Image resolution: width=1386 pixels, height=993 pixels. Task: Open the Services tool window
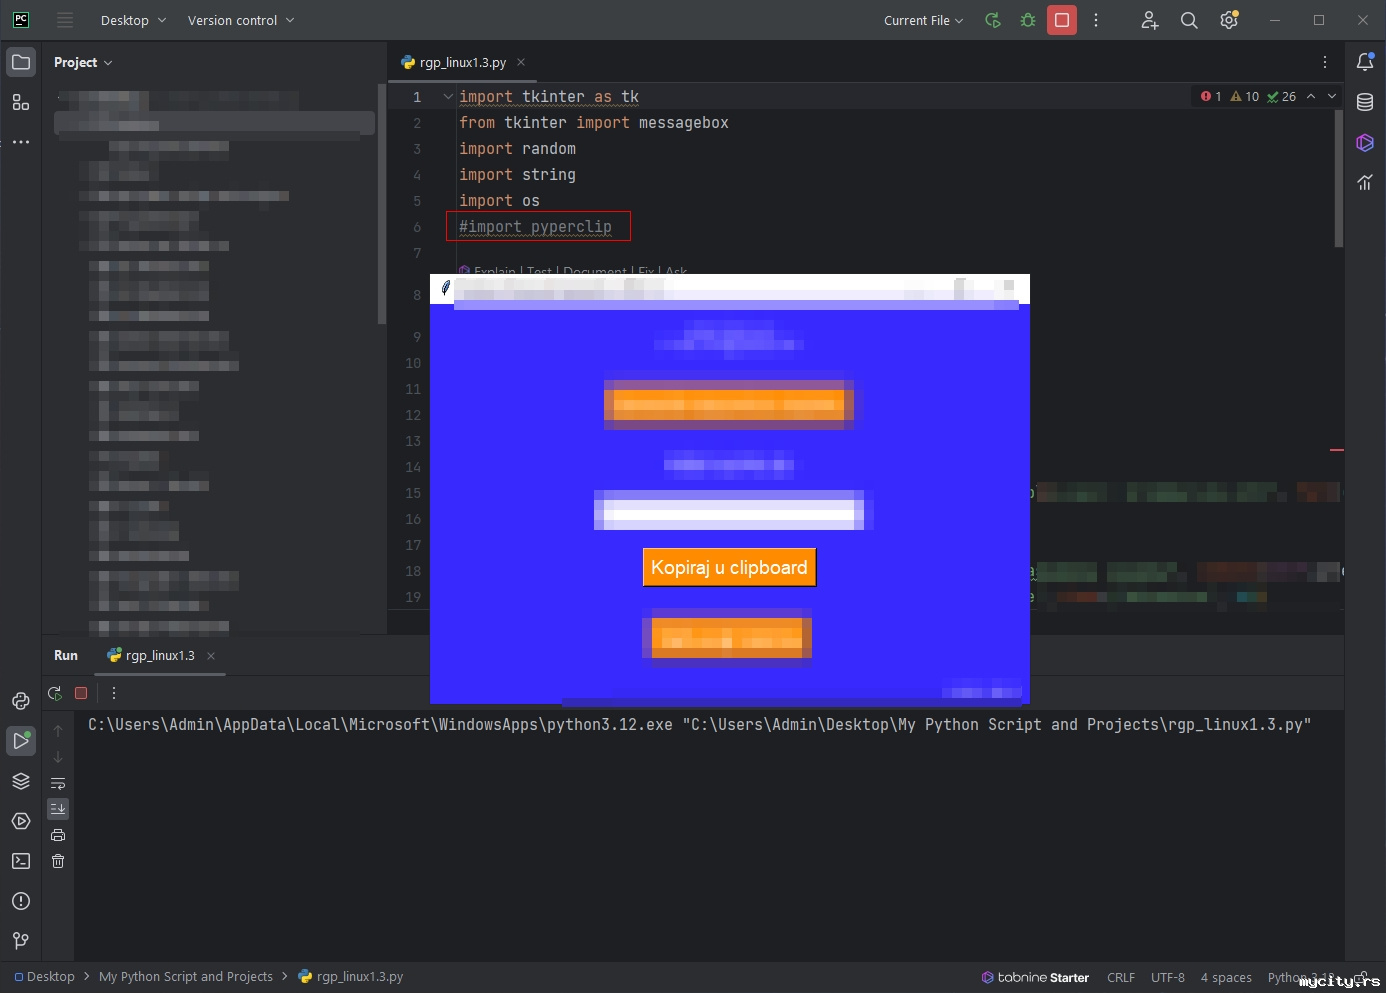point(21,821)
